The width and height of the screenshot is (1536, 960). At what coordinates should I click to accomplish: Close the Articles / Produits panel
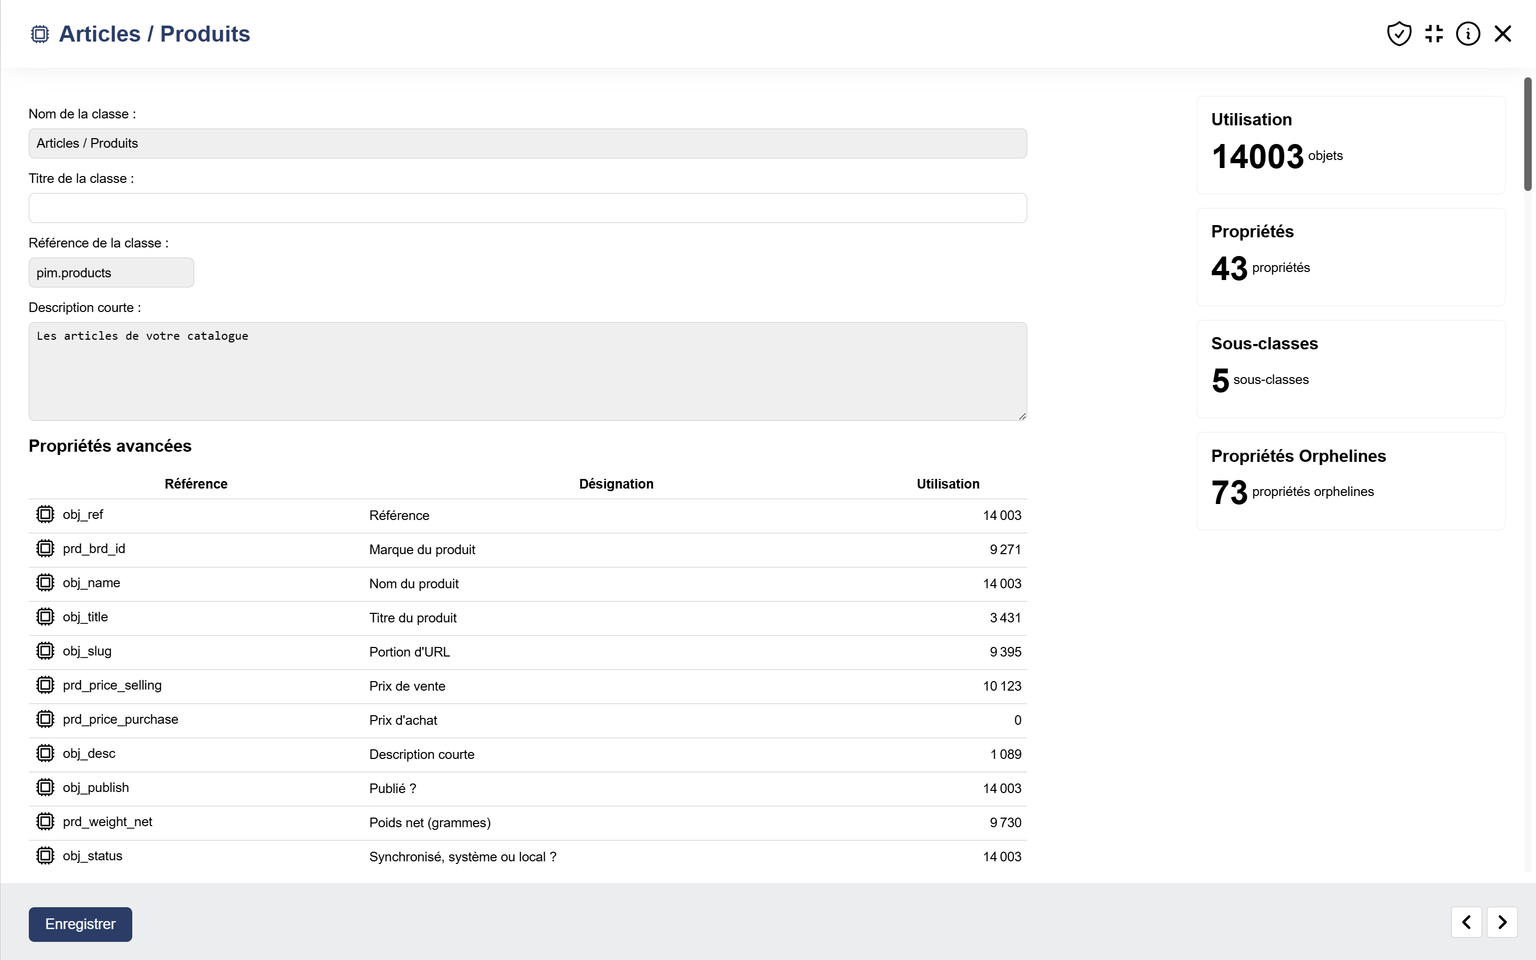tap(1502, 34)
